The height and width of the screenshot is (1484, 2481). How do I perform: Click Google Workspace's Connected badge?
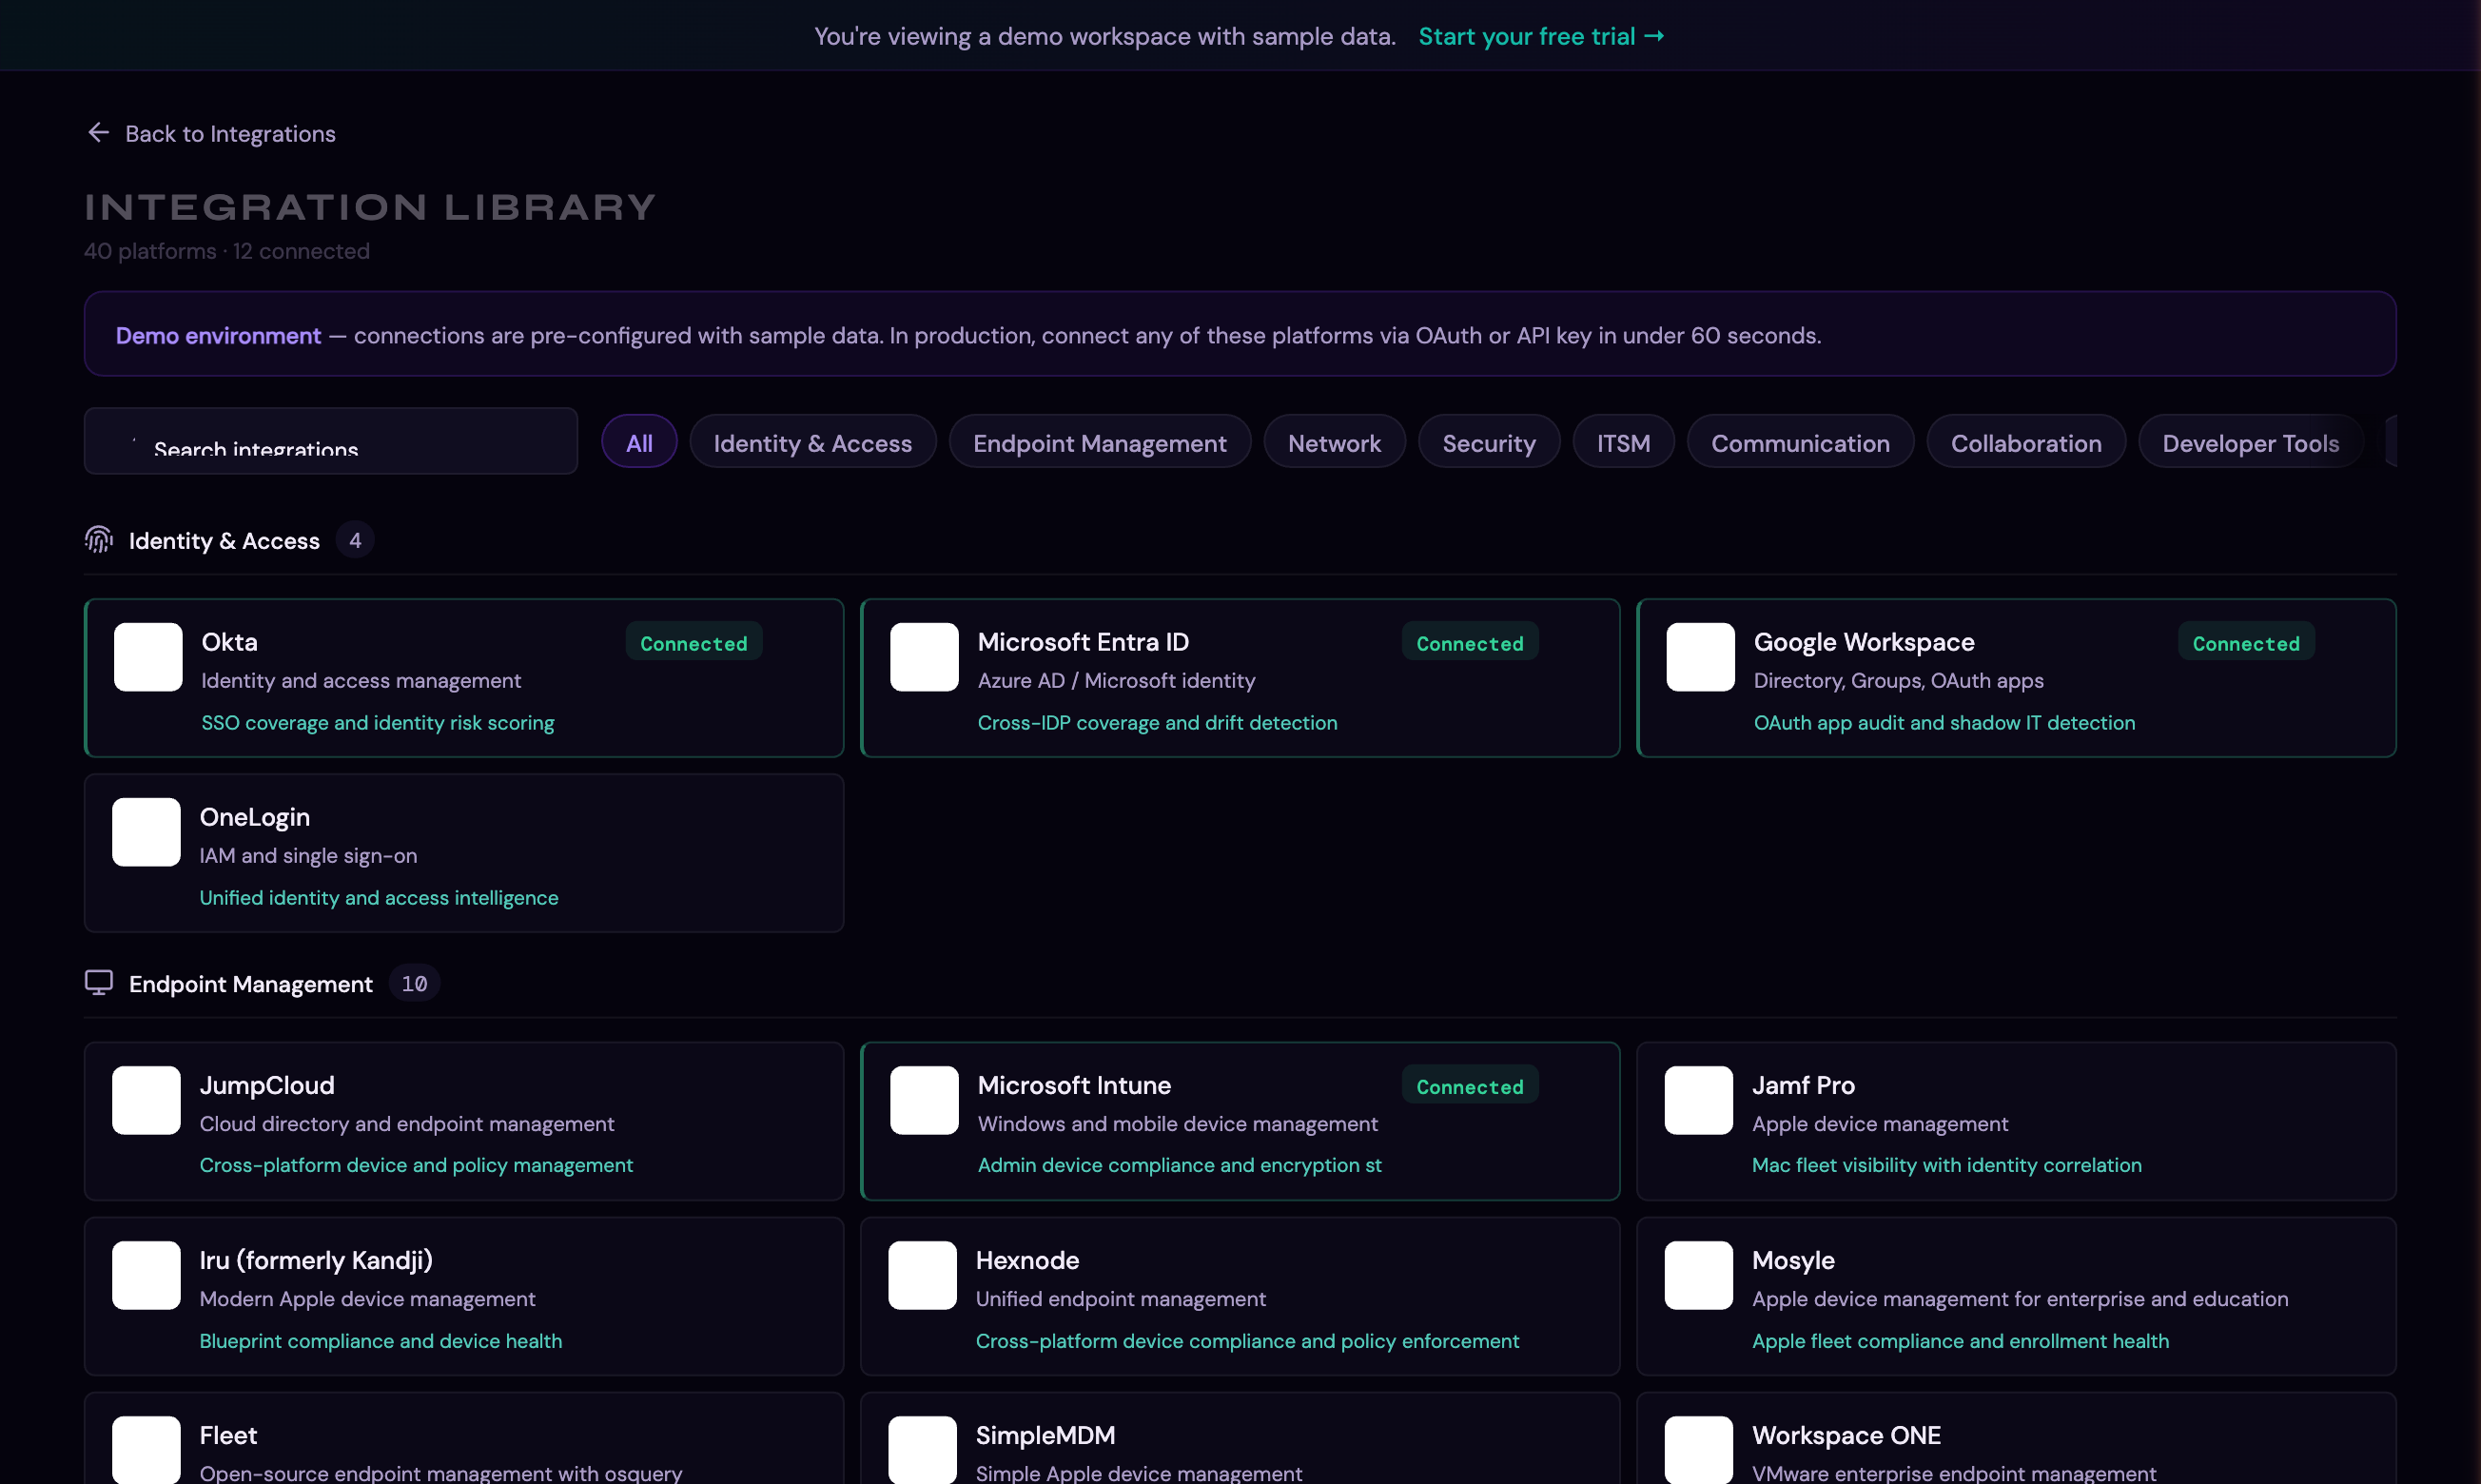click(2246, 643)
